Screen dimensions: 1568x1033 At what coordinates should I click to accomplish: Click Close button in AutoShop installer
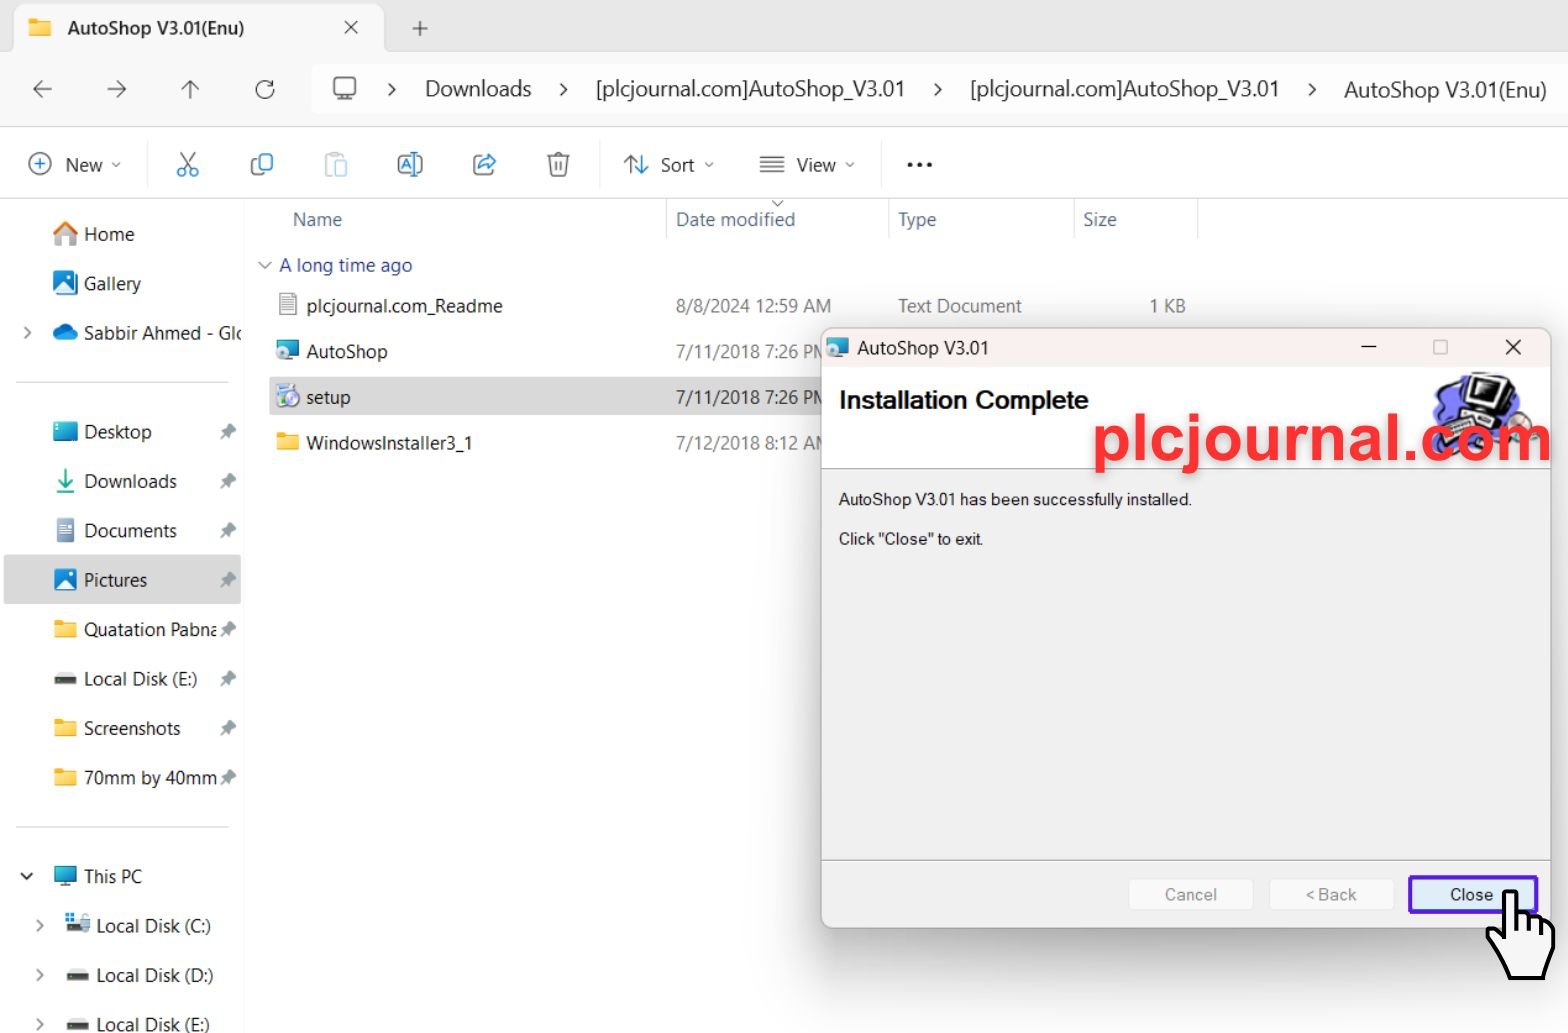(1472, 894)
